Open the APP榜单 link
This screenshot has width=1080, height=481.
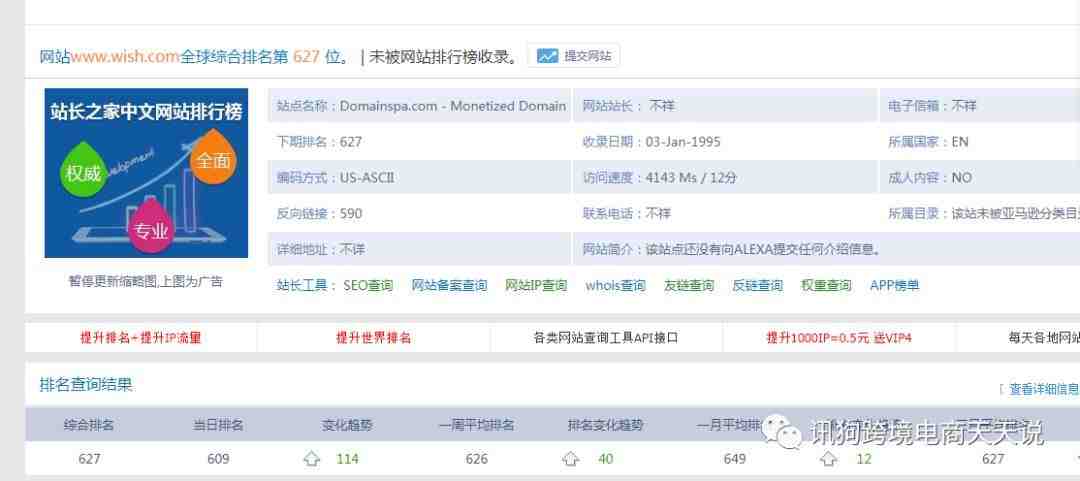click(894, 285)
